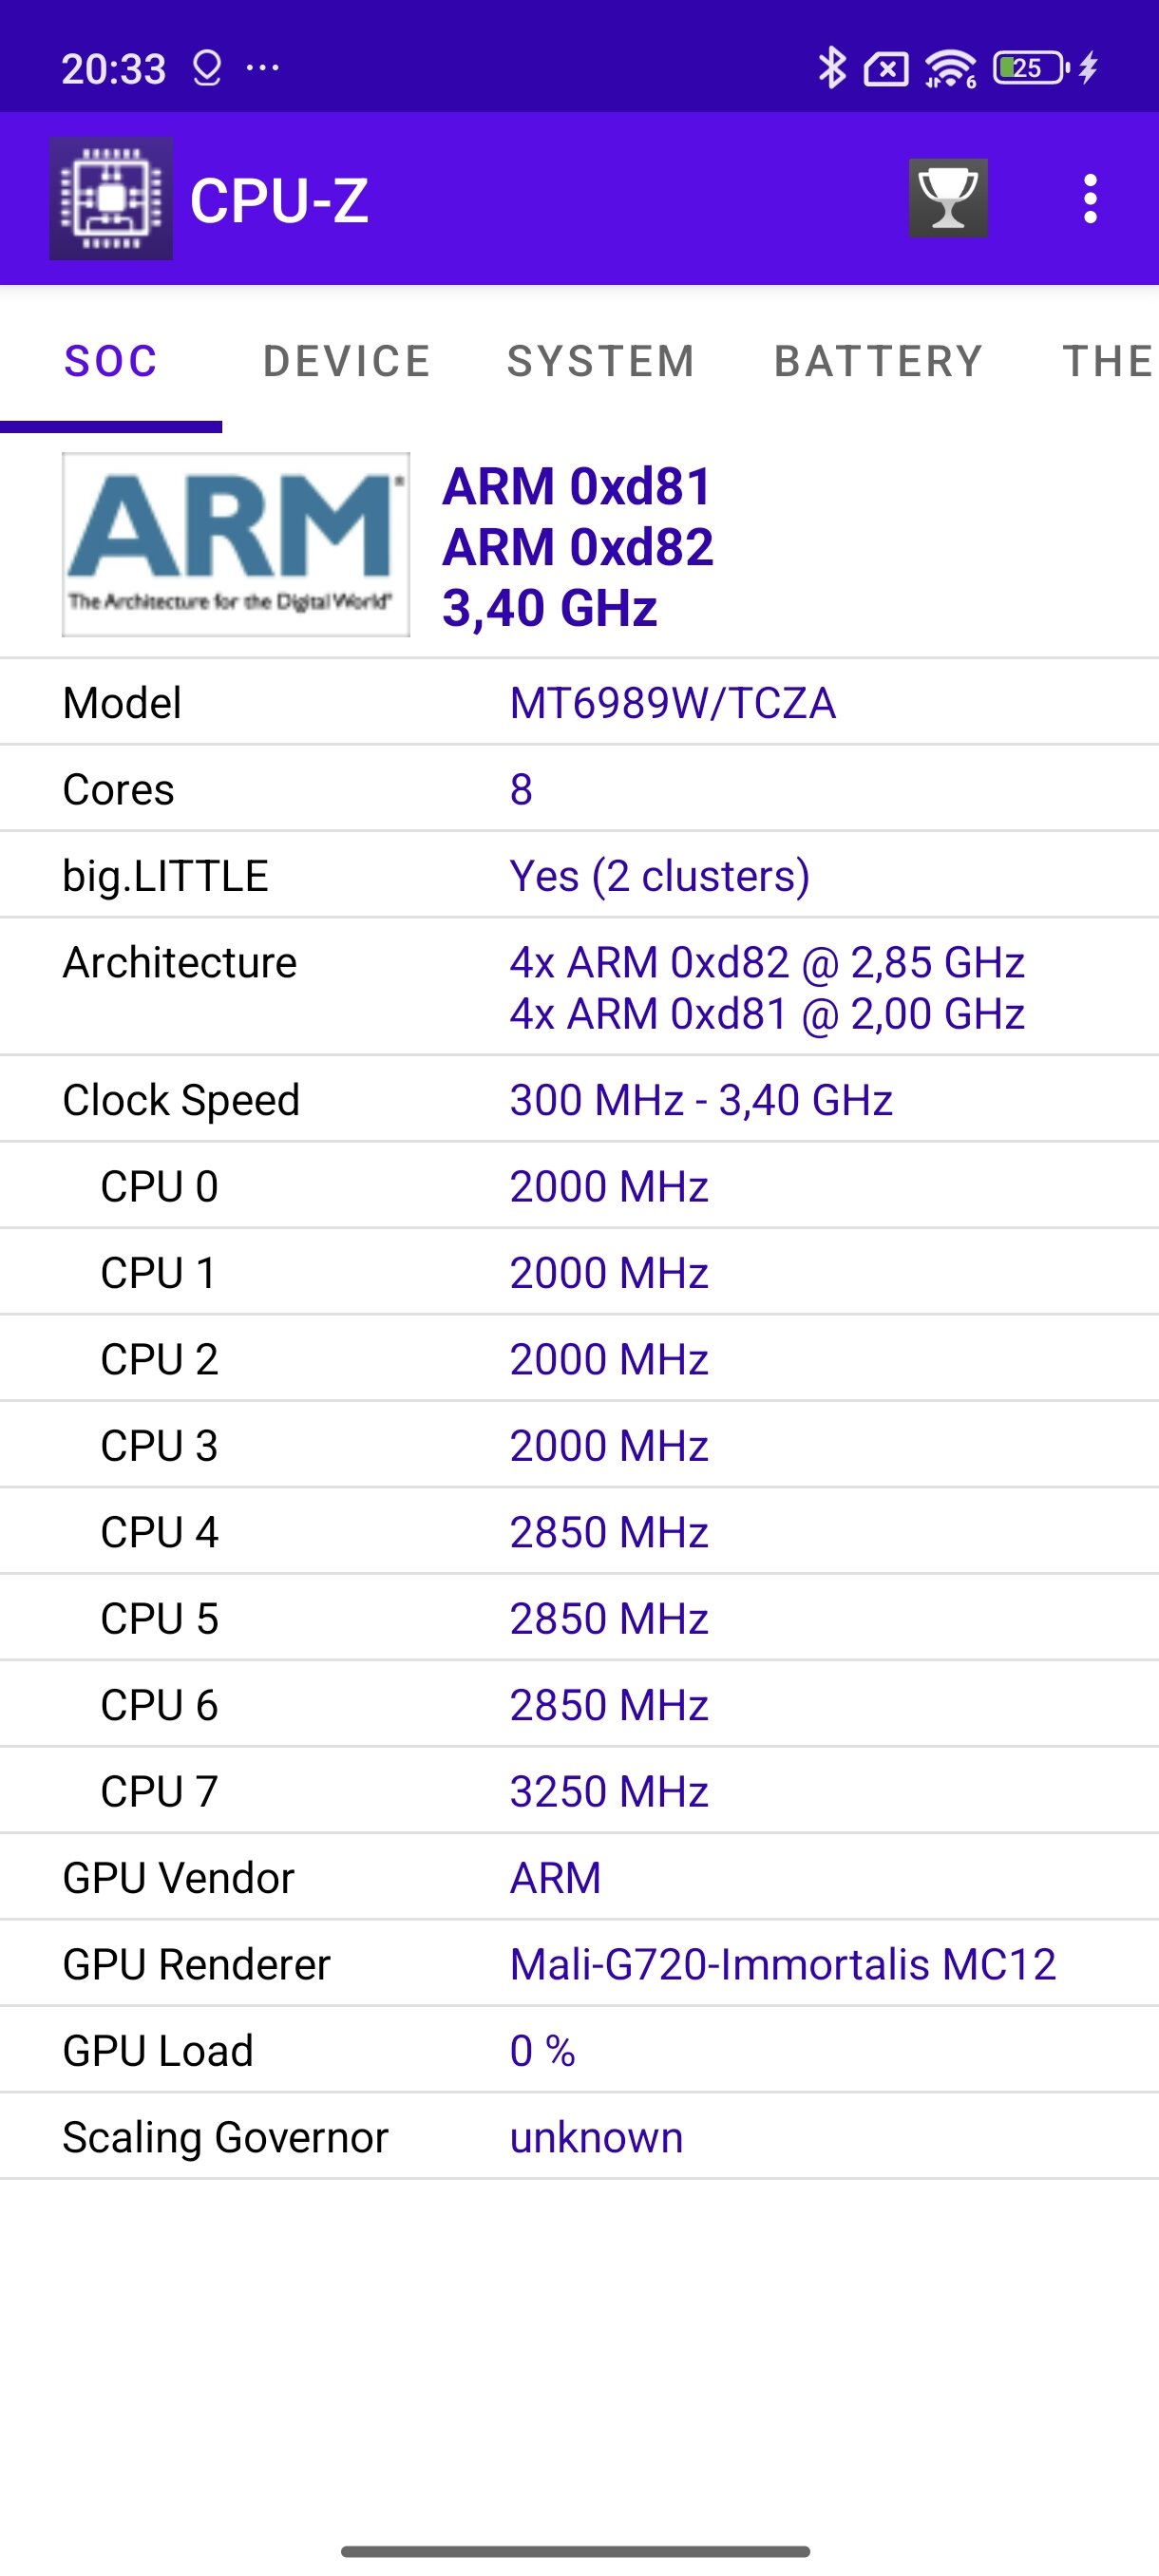Tap the CPU 7 frequency row
This screenshot has height=2576, width=1159.
[579, 1791]
